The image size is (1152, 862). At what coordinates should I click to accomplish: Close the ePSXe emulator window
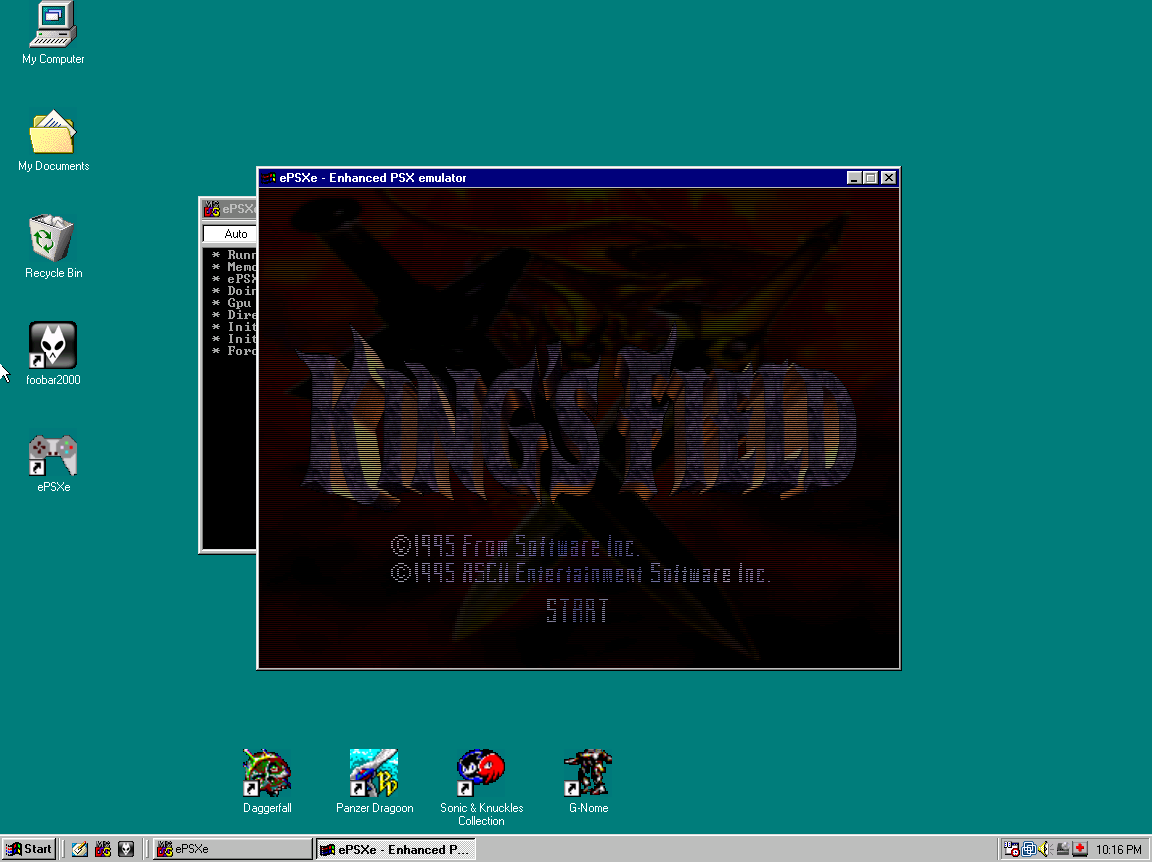(x=888, y=178)
